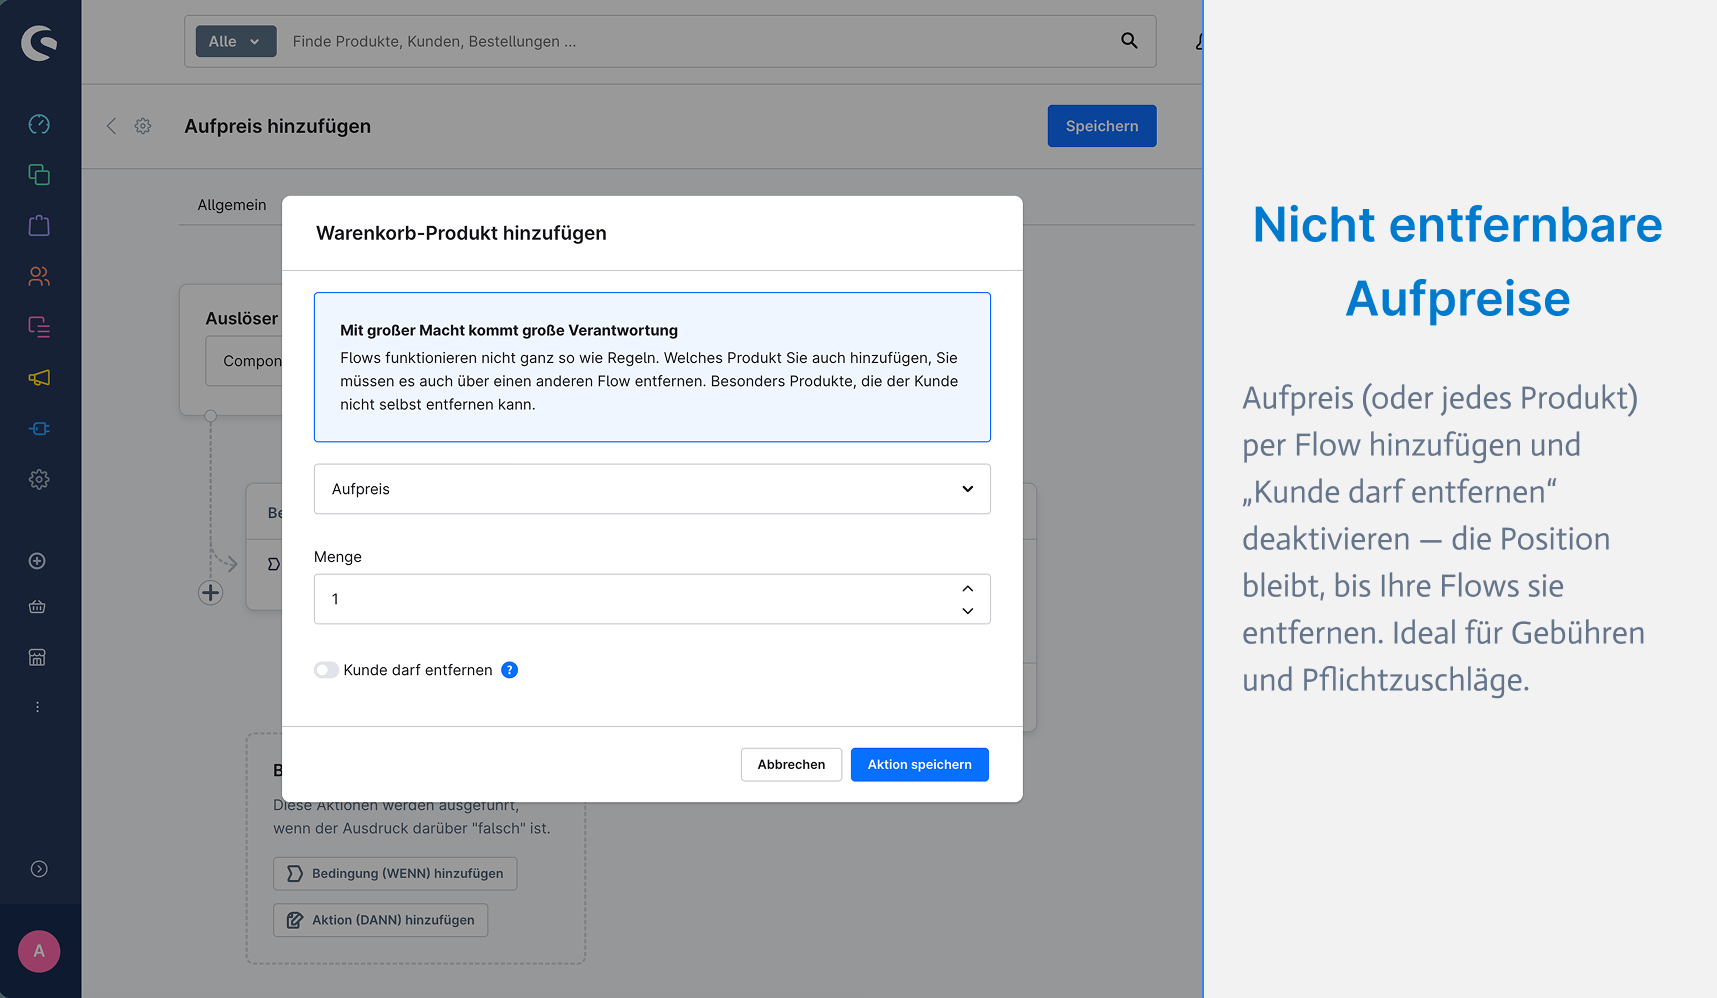Click 'Aktion speichern' button

pyautogui.click(x=919, y=765)
